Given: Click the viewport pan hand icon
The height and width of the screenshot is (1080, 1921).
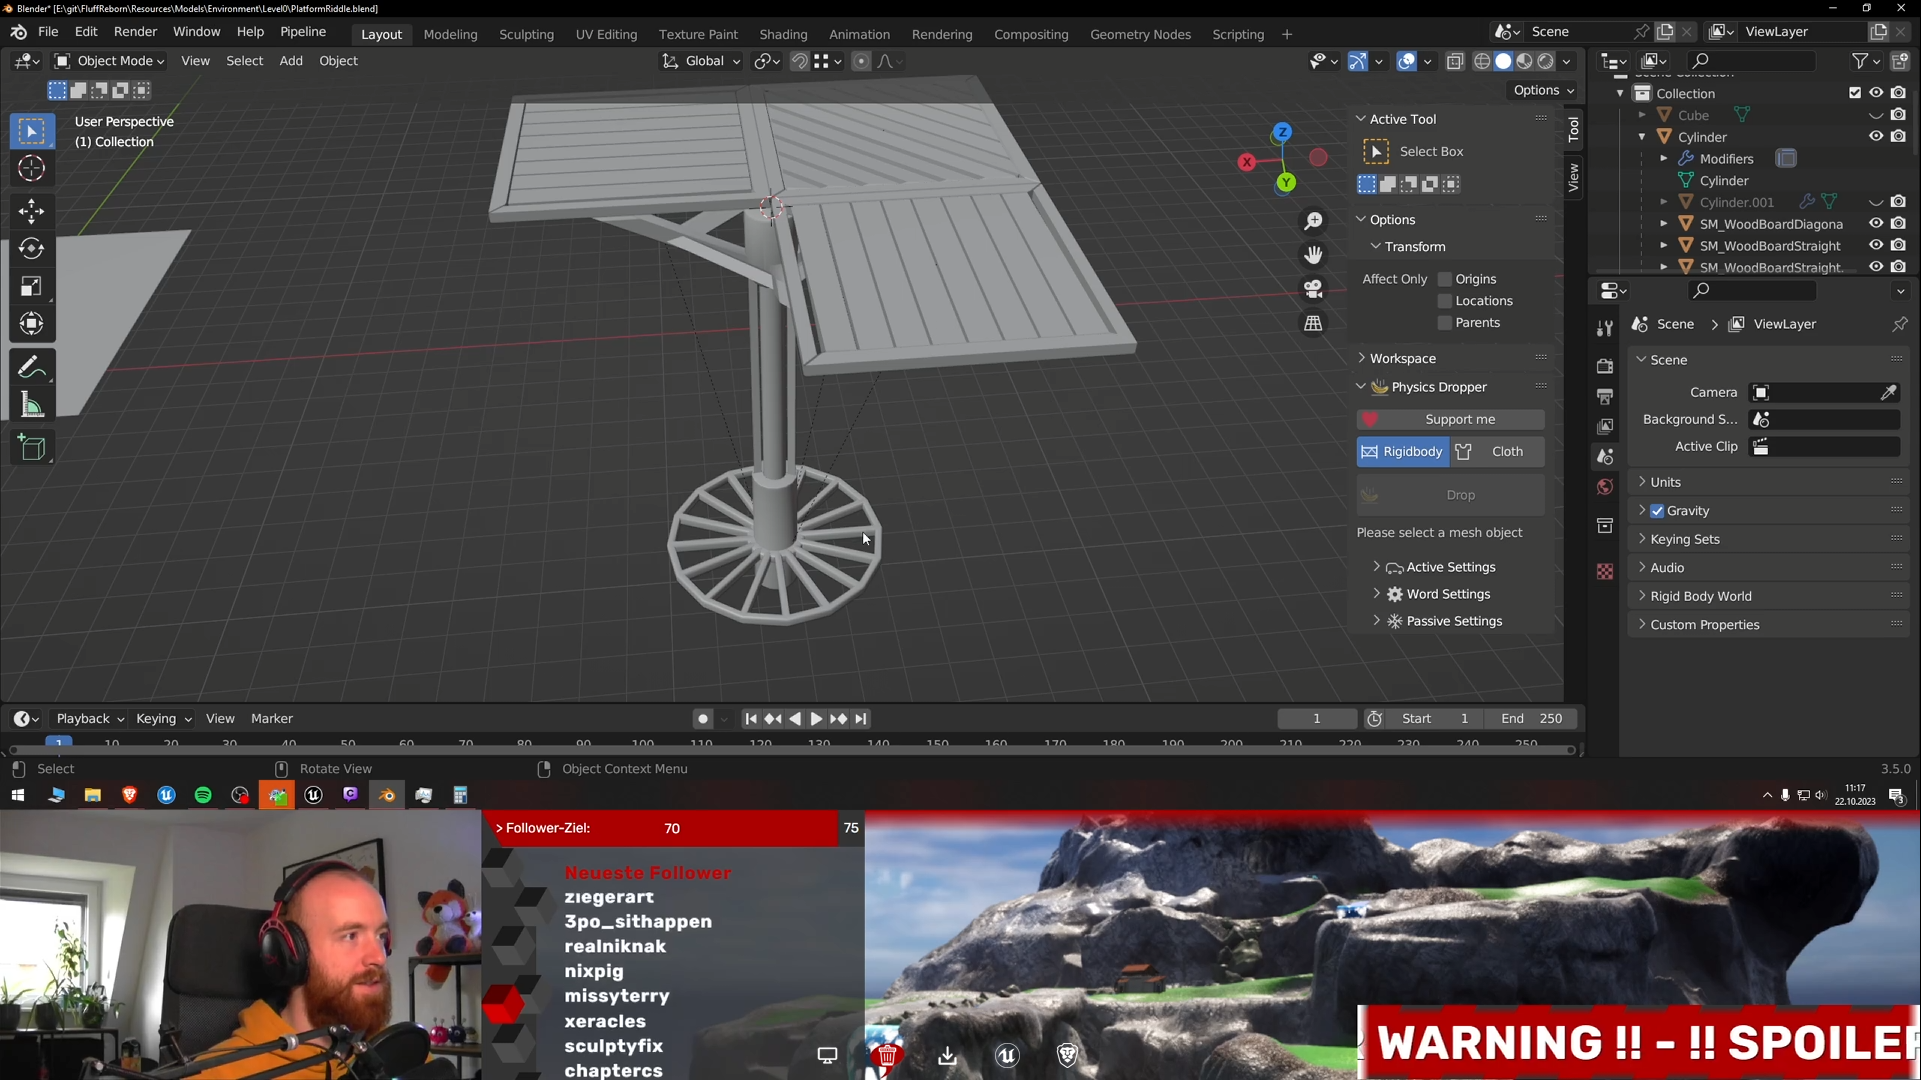Looking at the screenshot, I should click(x=1313, y=255).
